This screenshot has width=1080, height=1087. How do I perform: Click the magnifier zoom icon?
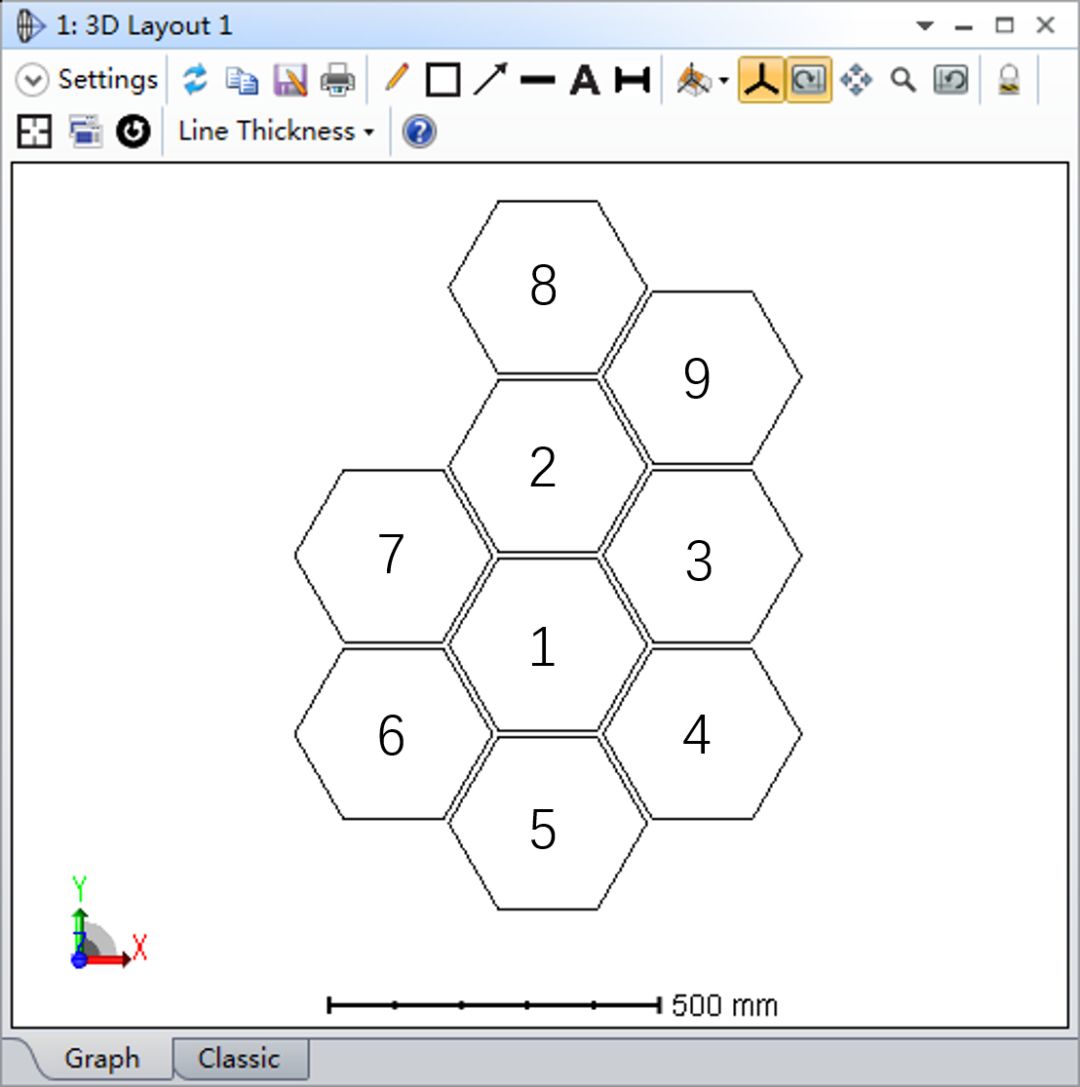[x=903, y=80]
